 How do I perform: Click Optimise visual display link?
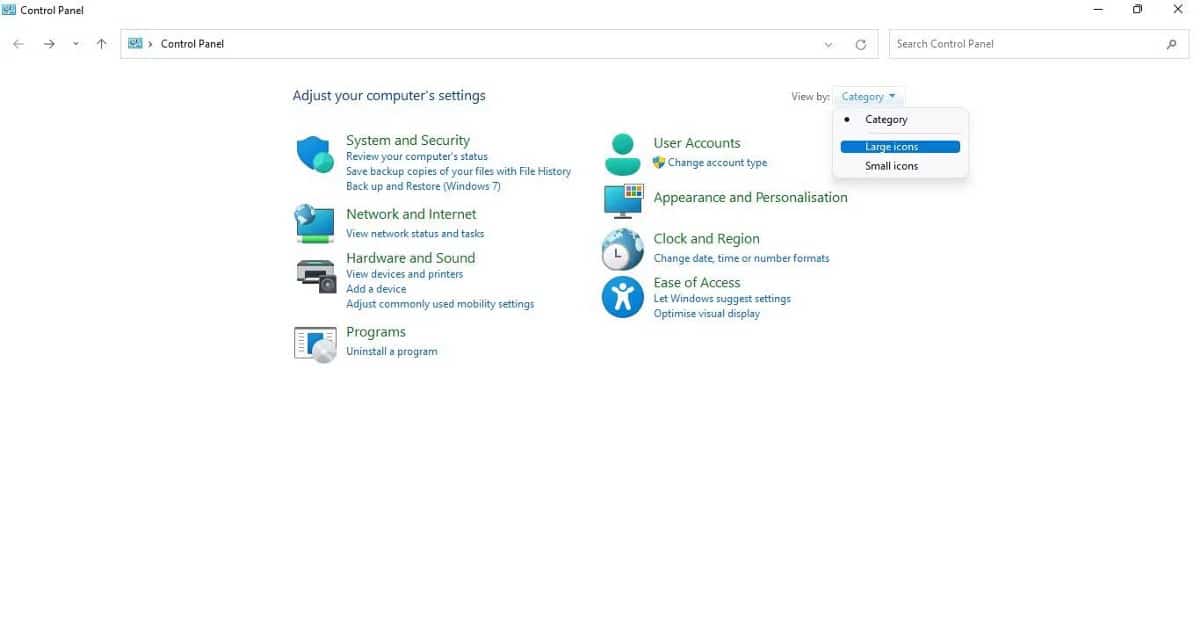pos(706,313)
